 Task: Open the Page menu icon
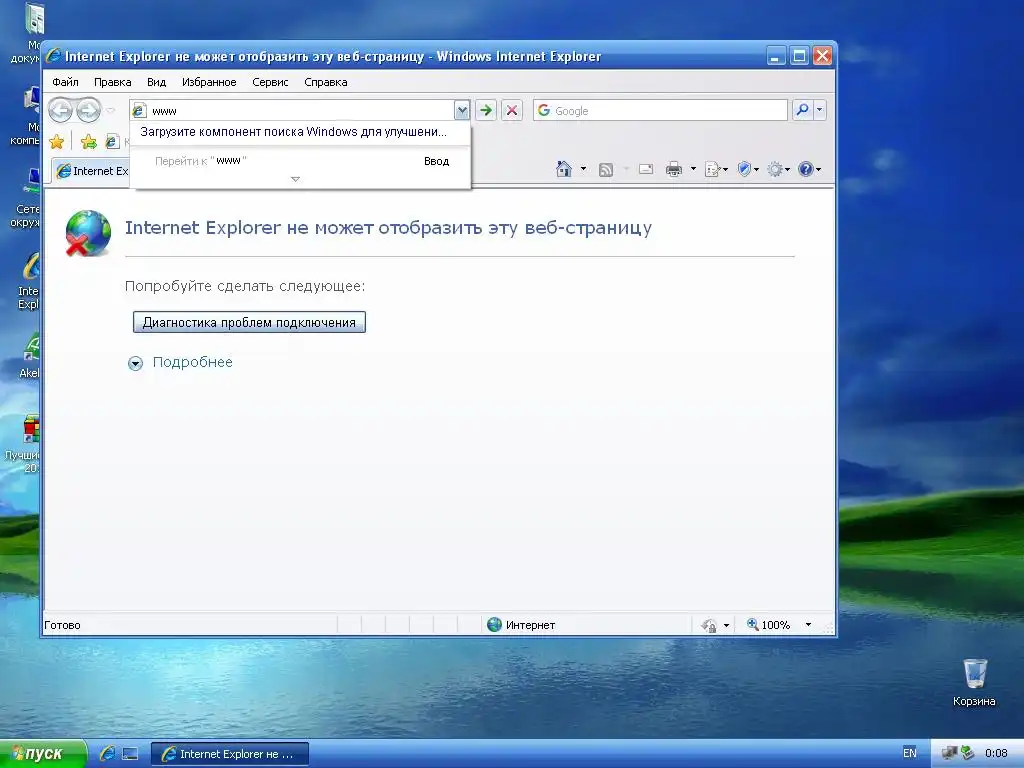(x=715, y=170)
